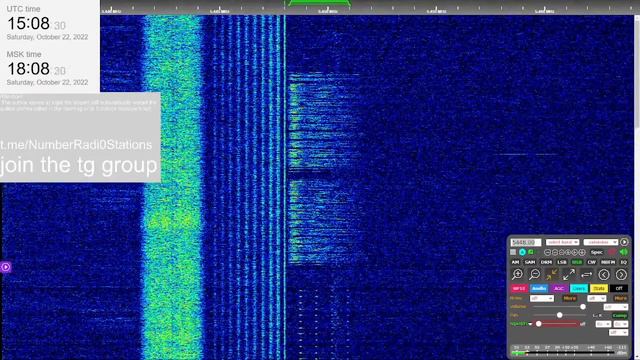Open the bottom off dropdown under squelch row
Screen dimensions: 640x360
pyautogui.click(x=618, y=333)
